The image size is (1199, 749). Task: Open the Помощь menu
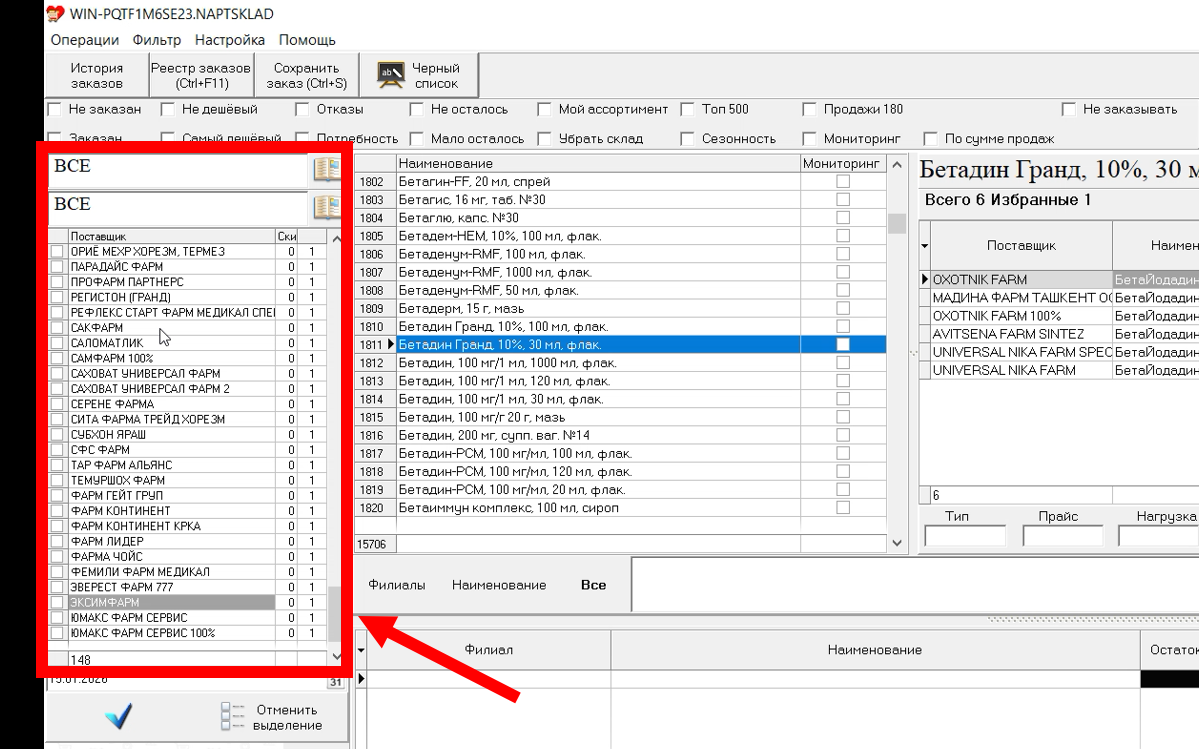tap(307, 40)
